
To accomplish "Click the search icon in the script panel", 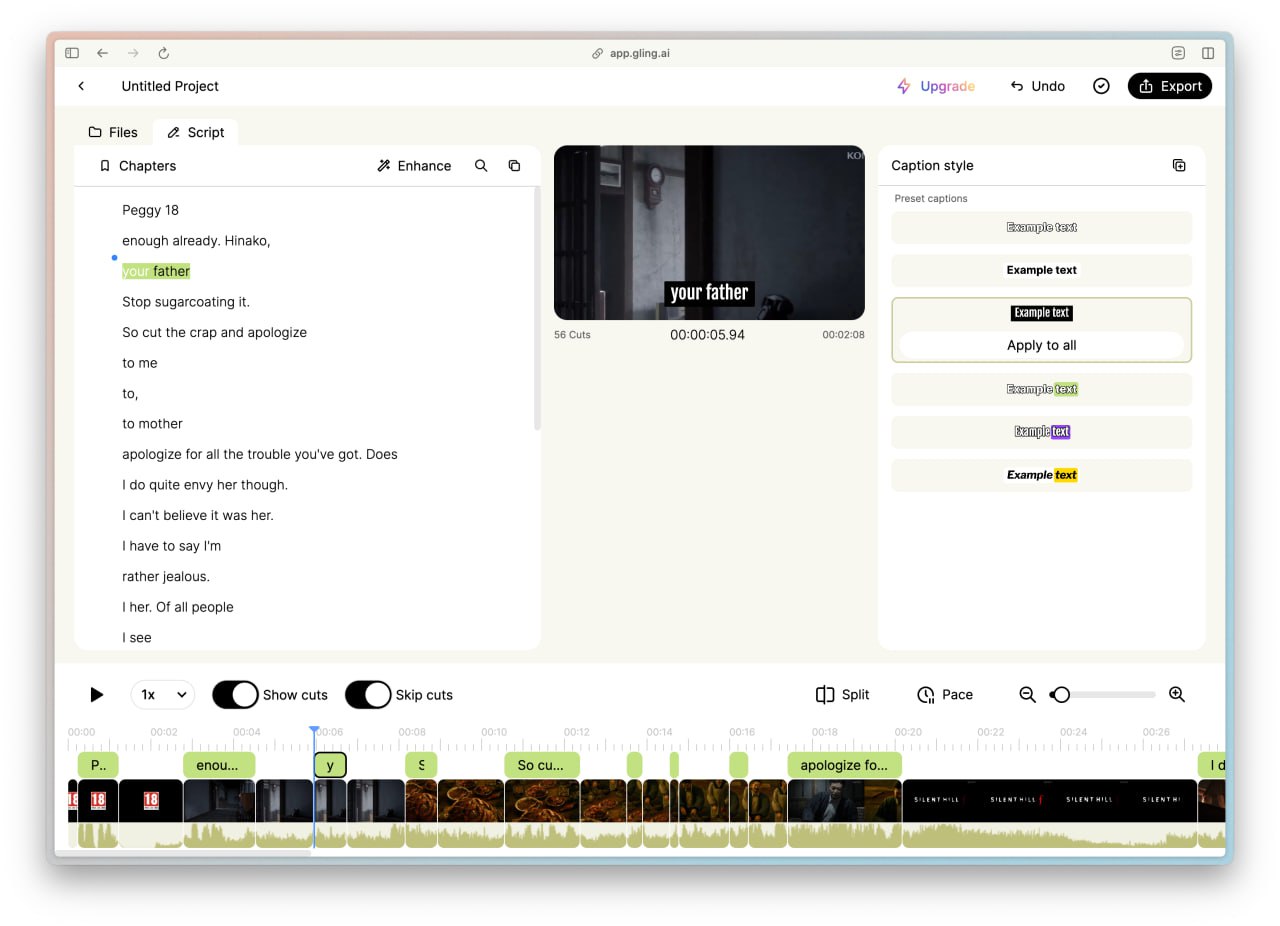I will click(x=481, y=166).
